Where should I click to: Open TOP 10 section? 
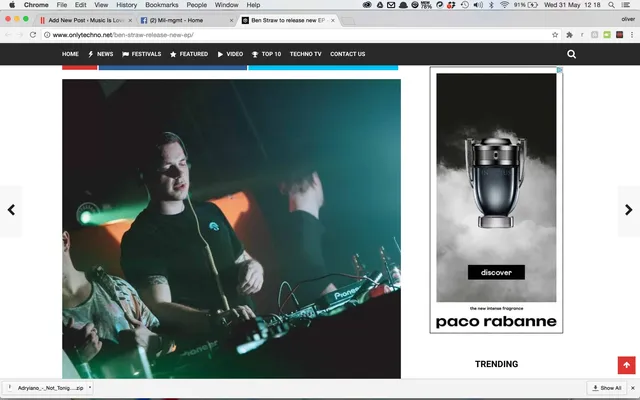(x=266, y=54)
